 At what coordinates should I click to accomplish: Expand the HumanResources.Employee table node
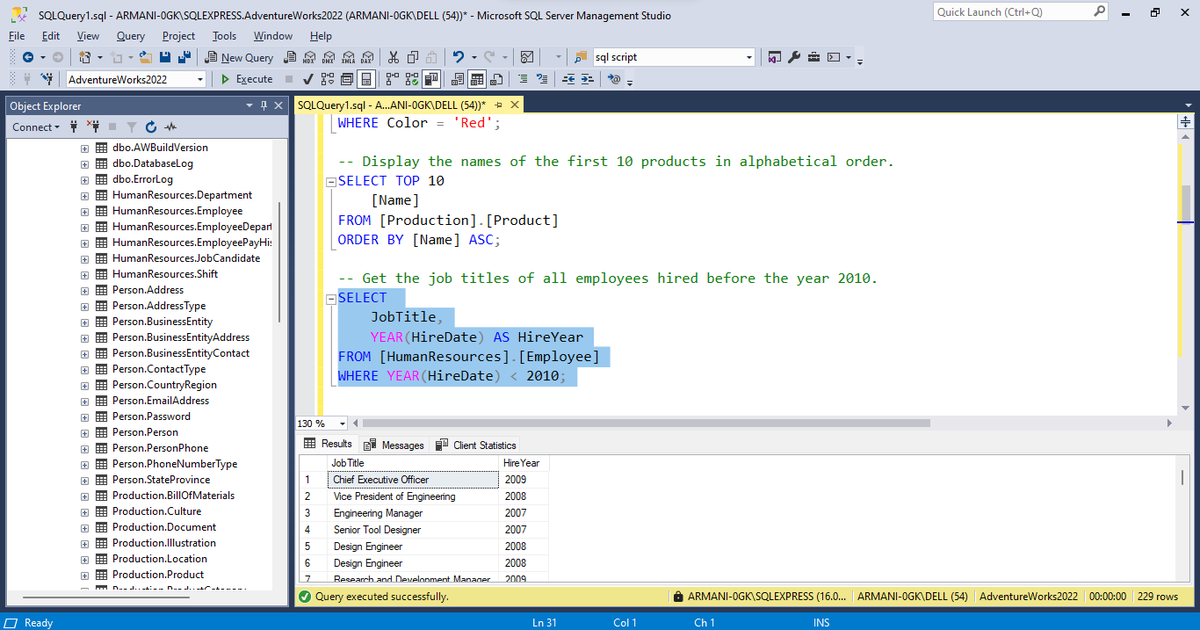pos(86,211)
